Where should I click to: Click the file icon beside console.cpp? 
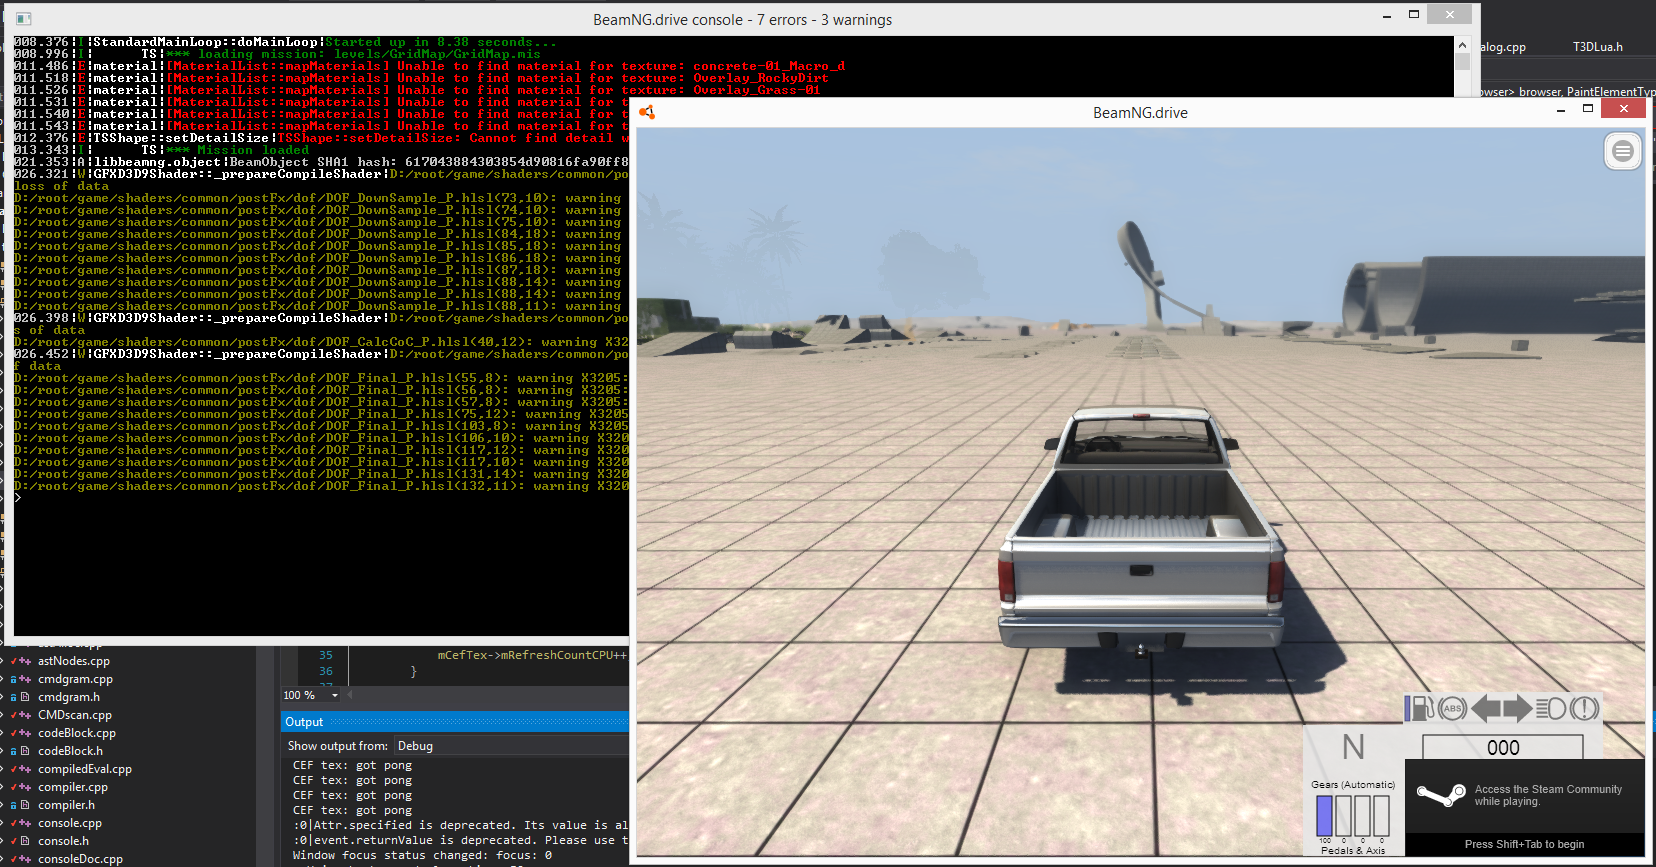(x=25, y=823)
